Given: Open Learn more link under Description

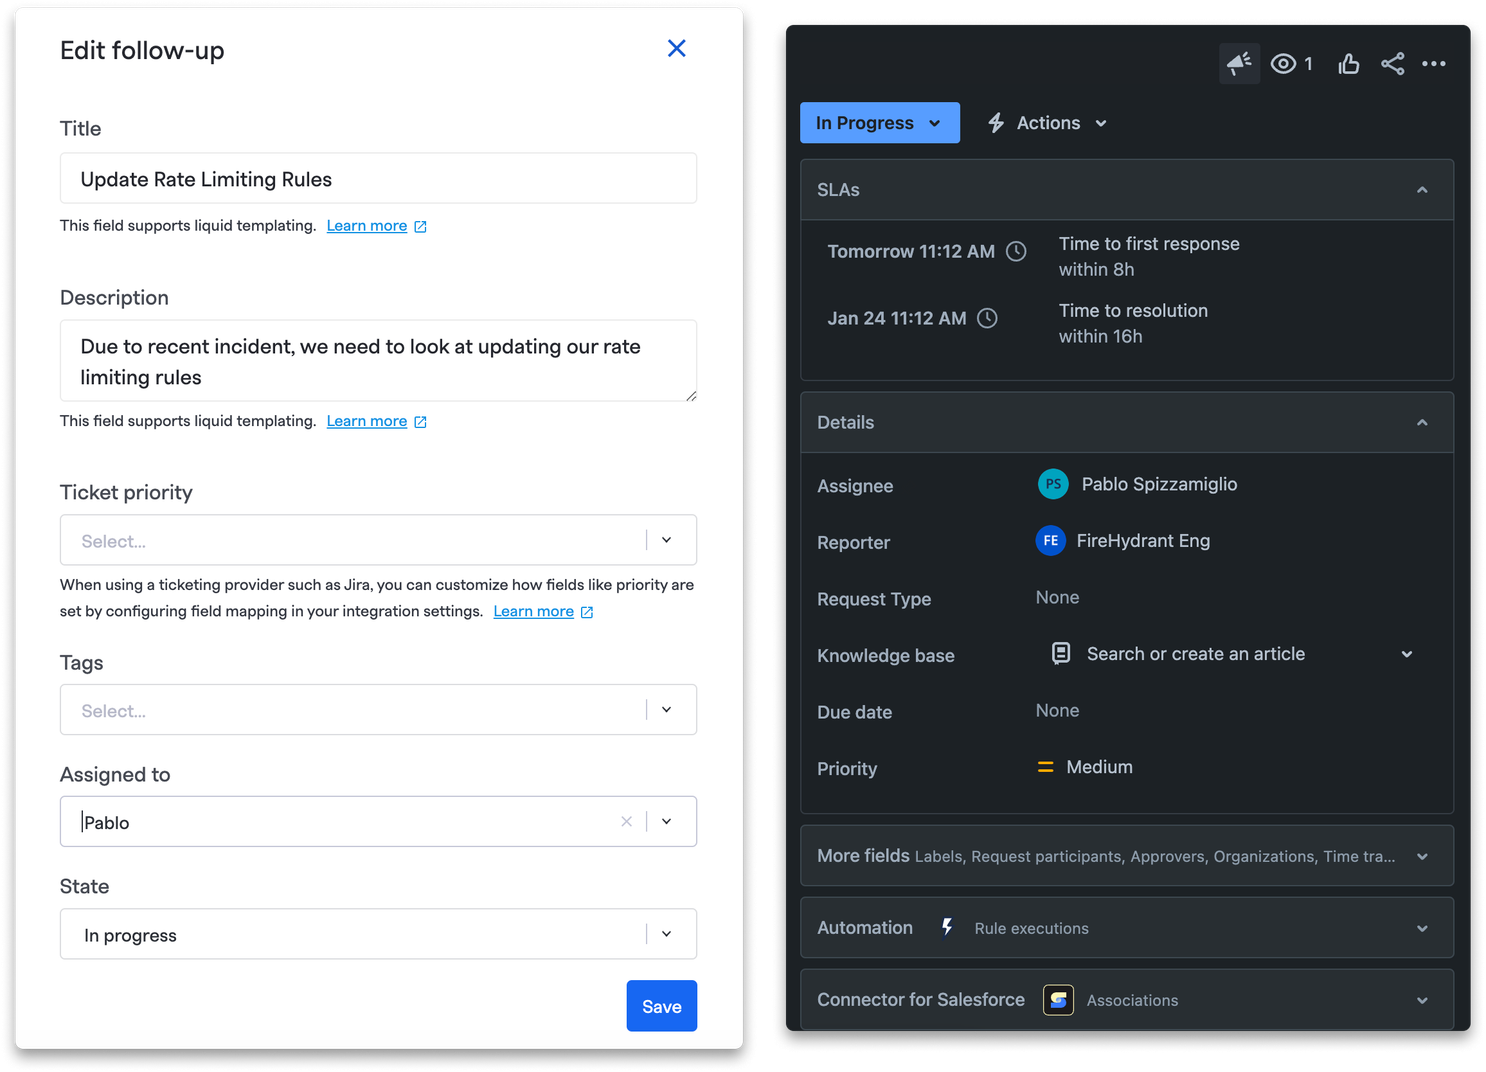Looking at the screenshot, I should pos(376,421).
